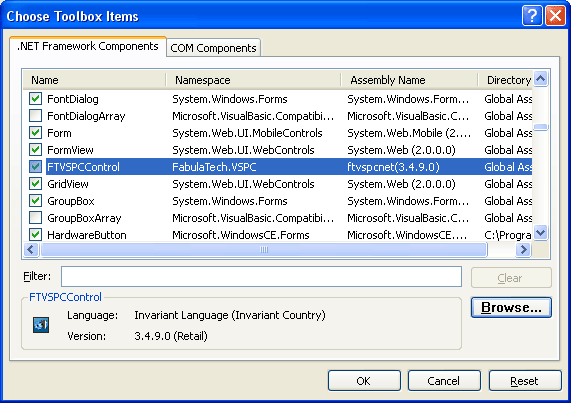Select the .NET Framework Components tab

pos(88,46)
